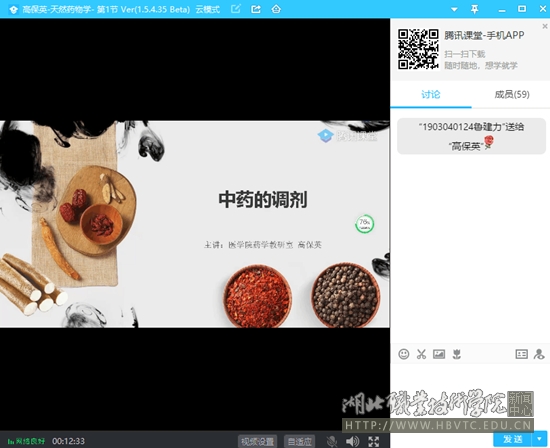Open the 自适应 display mode selector
The width and height of the screenshot is (550, 448).
pos(300,441)
